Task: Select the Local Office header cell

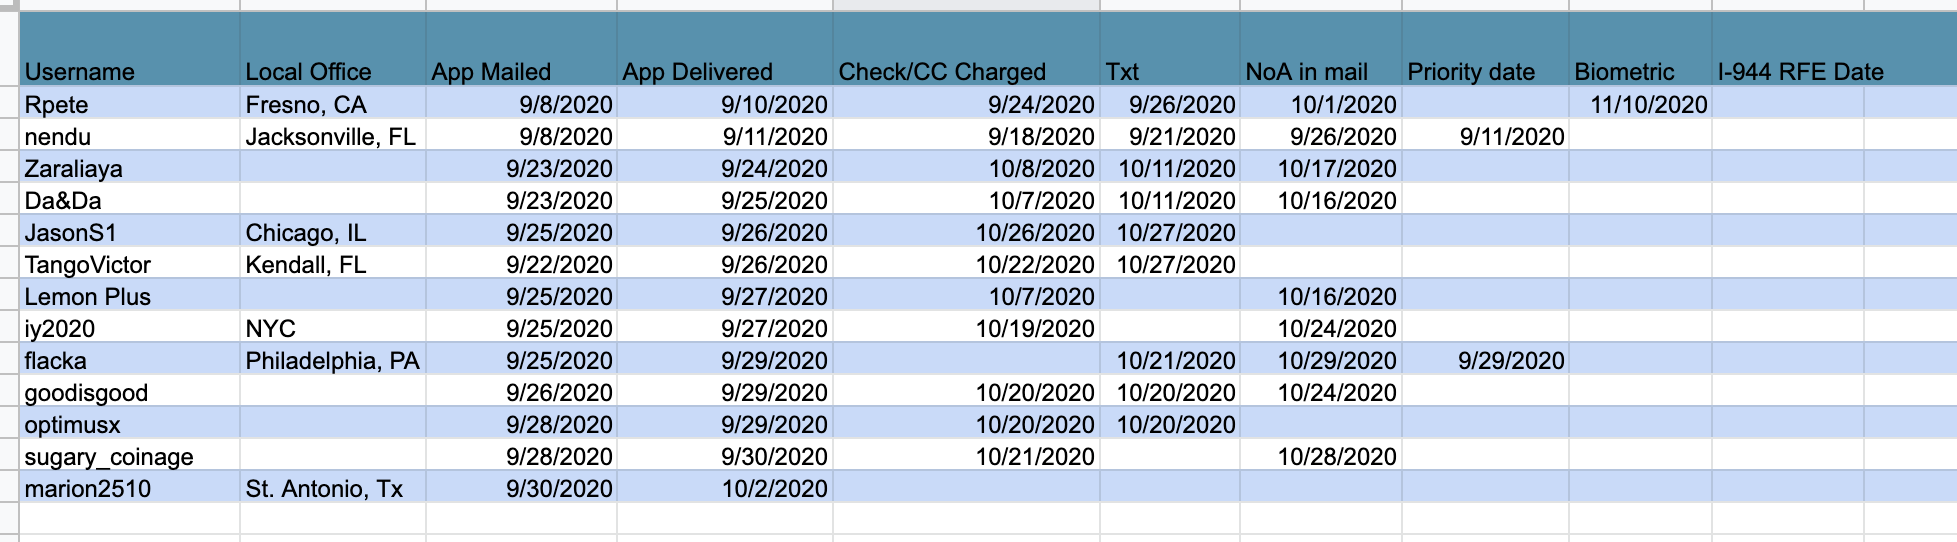Action: pyautogui.click(x=333, y=49)
